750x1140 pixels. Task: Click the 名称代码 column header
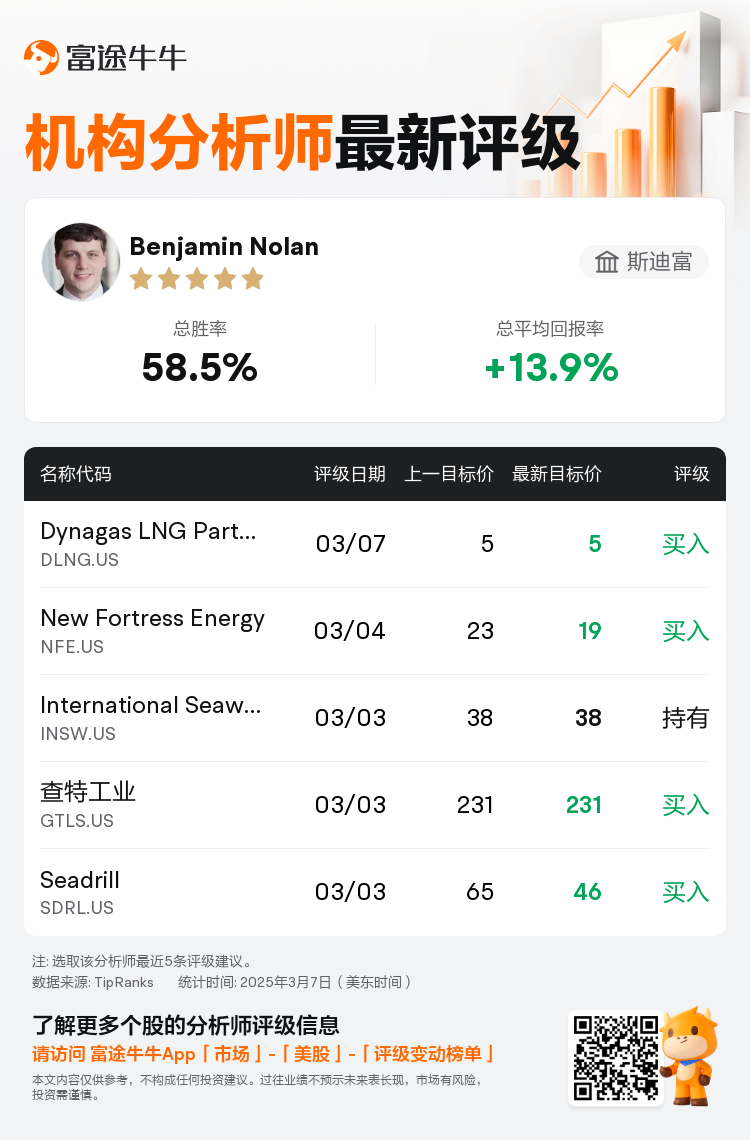coord(76,474)
